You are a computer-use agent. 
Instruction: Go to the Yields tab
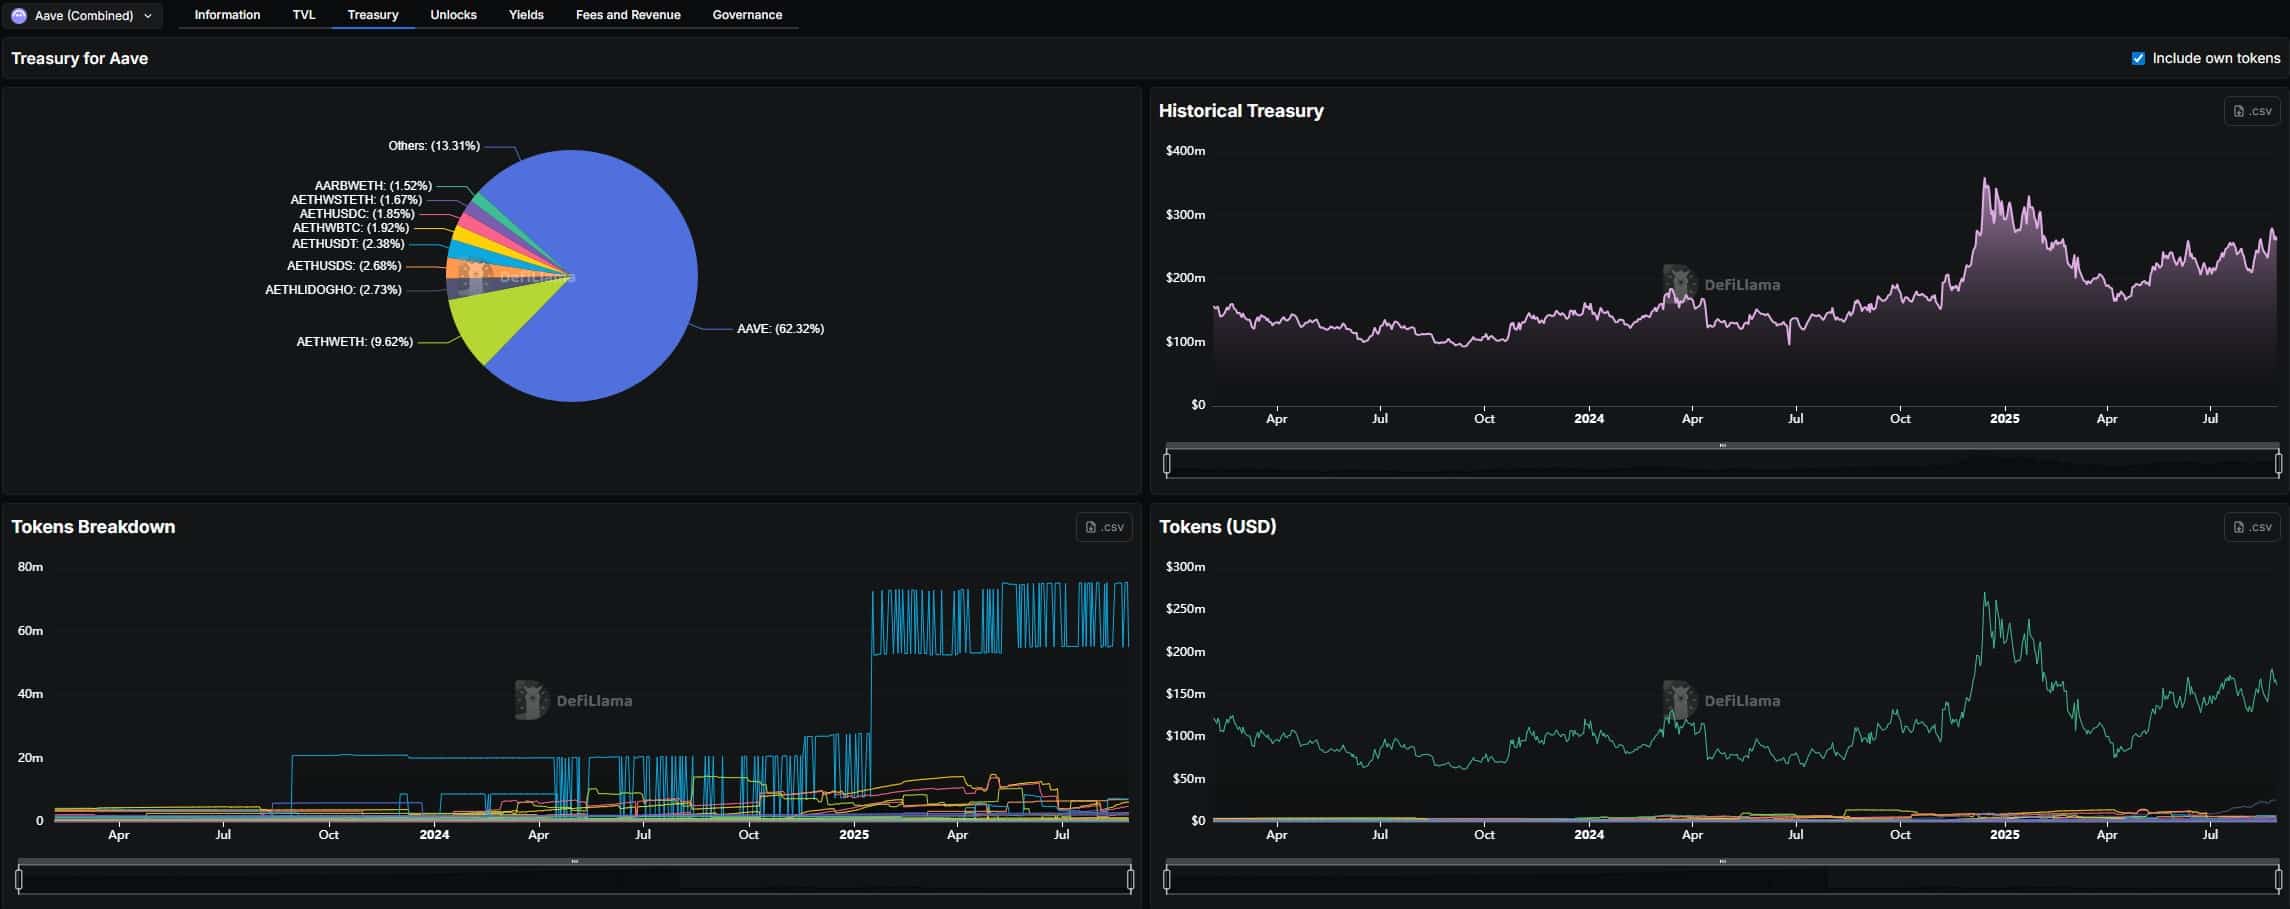click(526, 15)
